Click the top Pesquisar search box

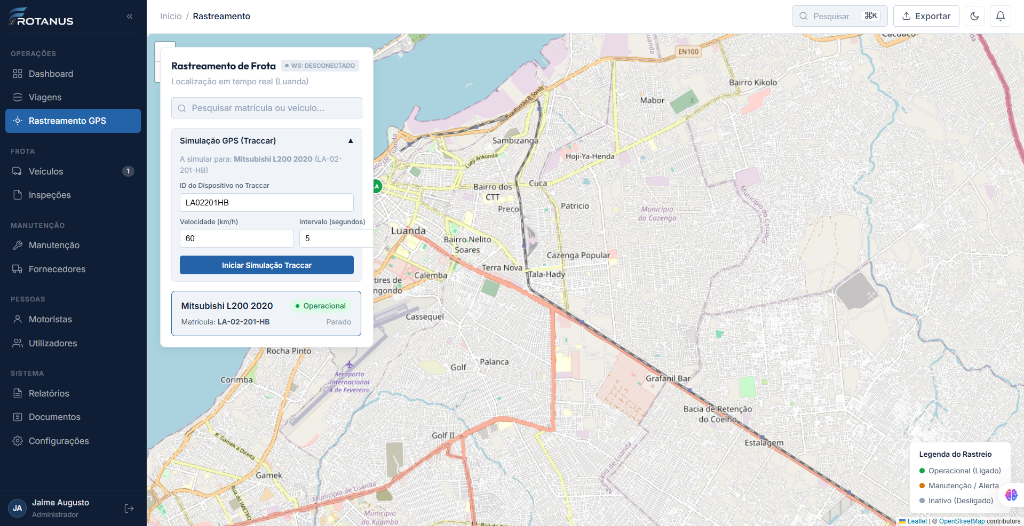840,16
